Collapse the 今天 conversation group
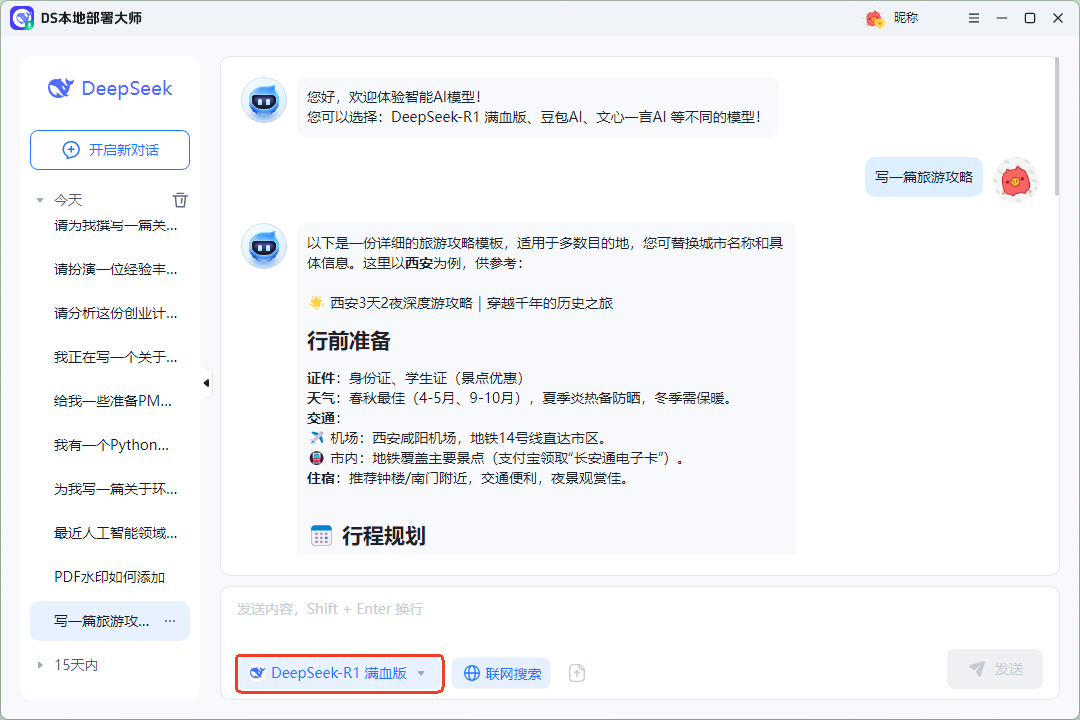Viewport: 1080px width, 720px height. [38, 200]
